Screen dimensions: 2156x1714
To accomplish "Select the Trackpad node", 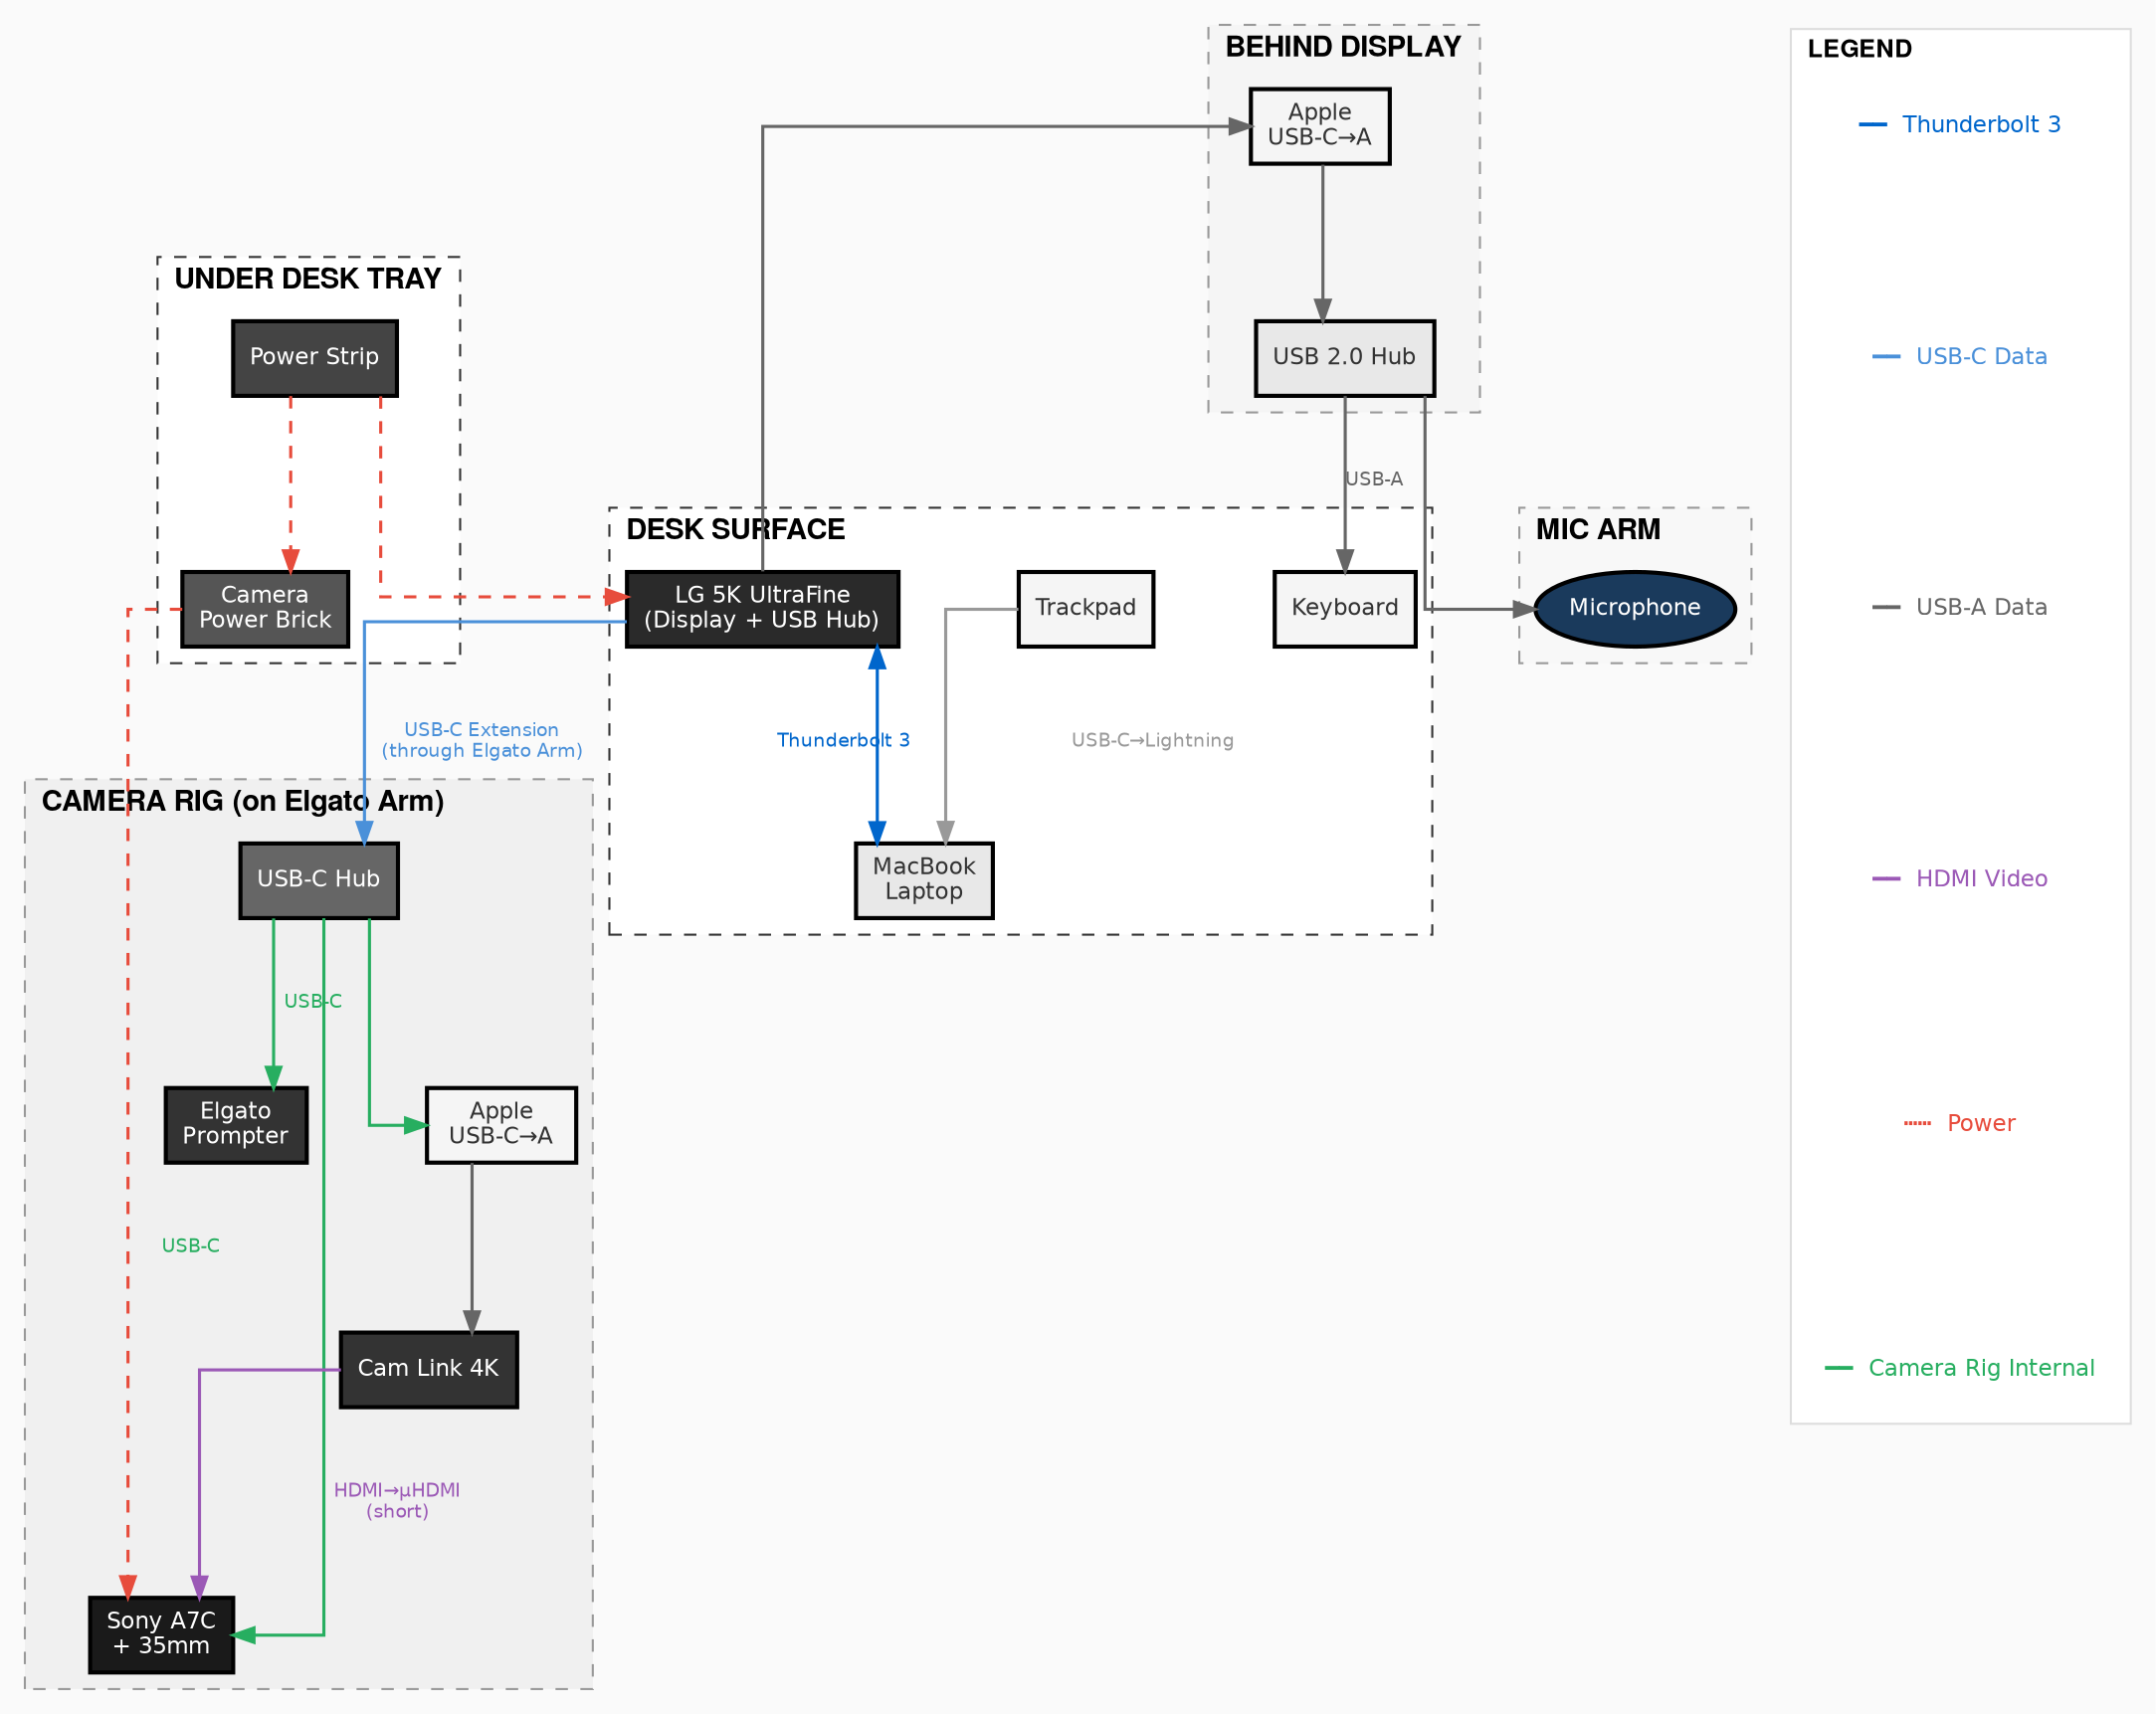I will pos(1085,609).
